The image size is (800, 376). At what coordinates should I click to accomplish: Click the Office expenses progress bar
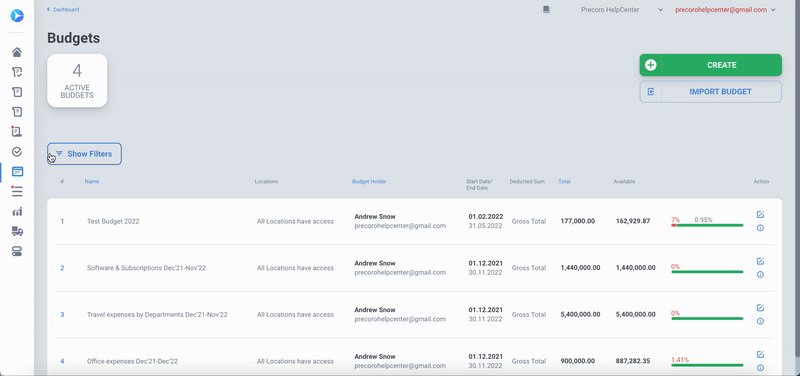[707, 365]
